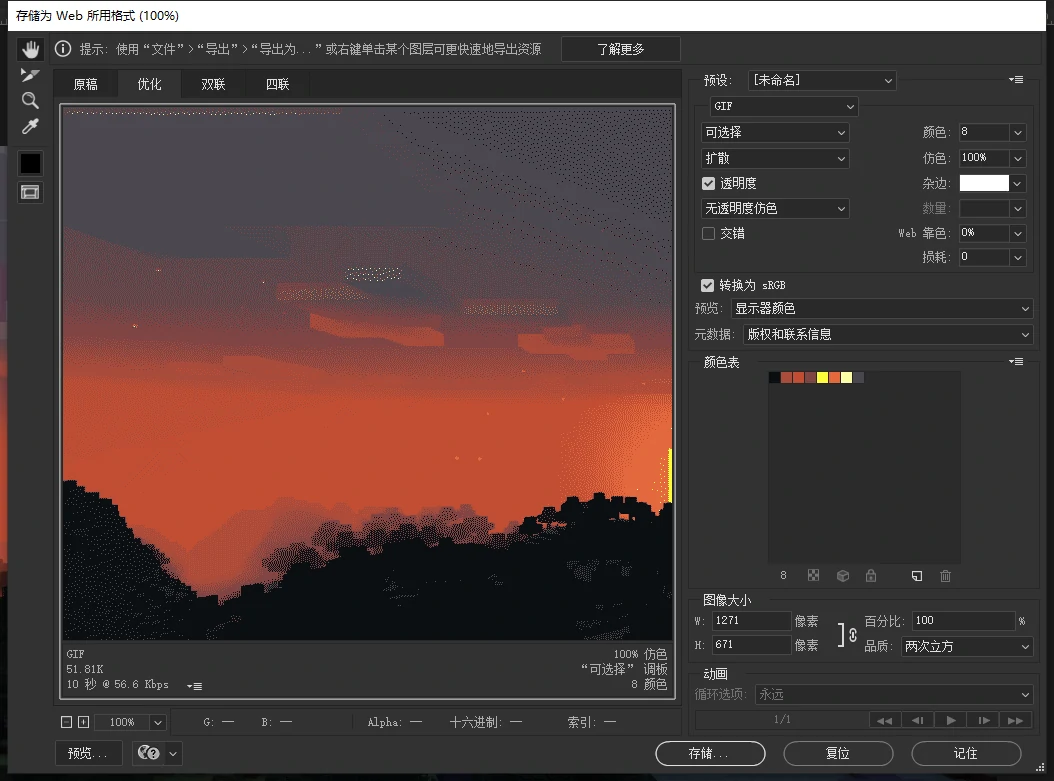Open the GIF format dropdown
This screenshot has height=781, width=1054.
pyautogui.click(x=783, y=106)
